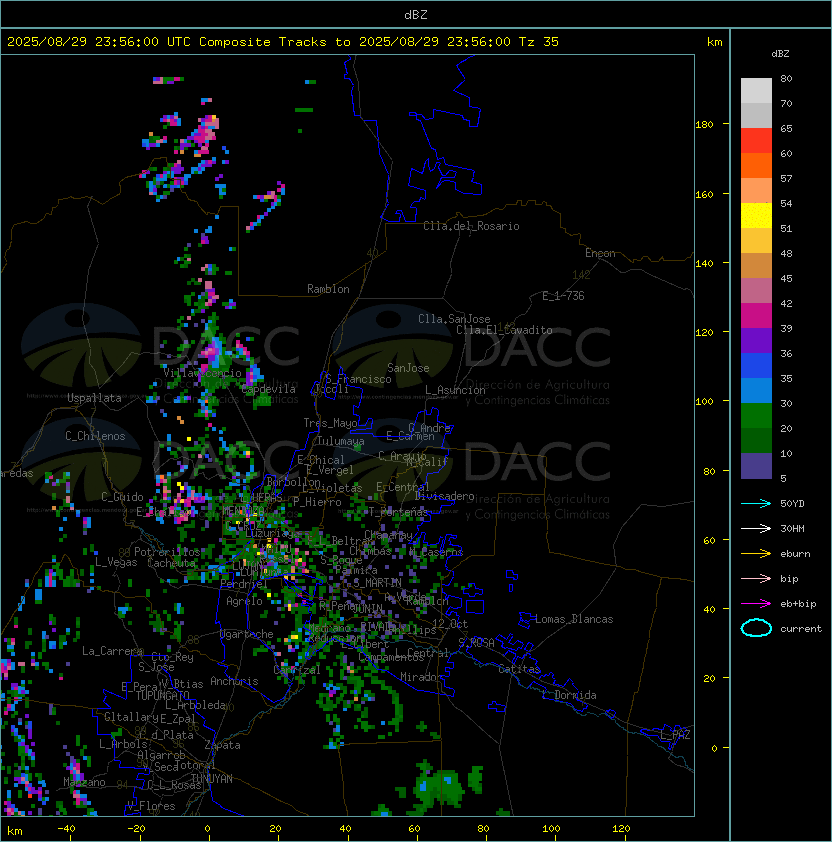This screenshot has width=832, height=842.
Task: Click the magenta eb+bip arrow icon
Action: coord(756,604)
